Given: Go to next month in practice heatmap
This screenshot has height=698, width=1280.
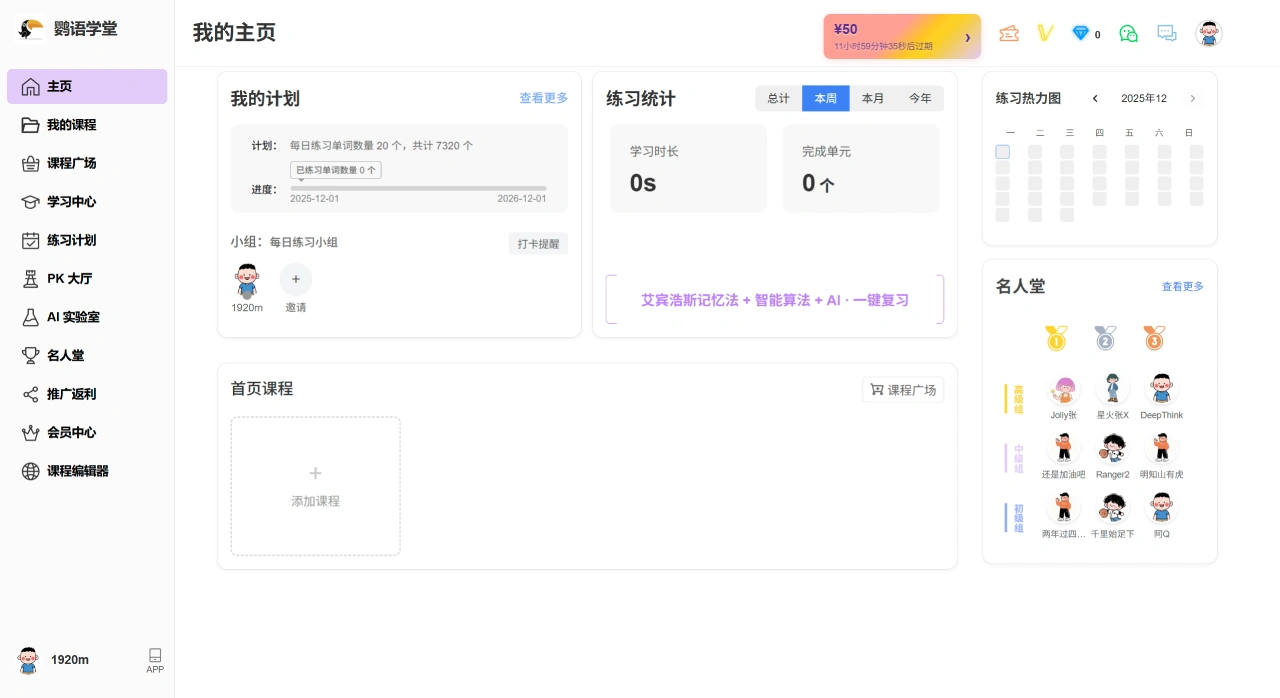Looking at the screenshot, I should [x=1192, y=98].
